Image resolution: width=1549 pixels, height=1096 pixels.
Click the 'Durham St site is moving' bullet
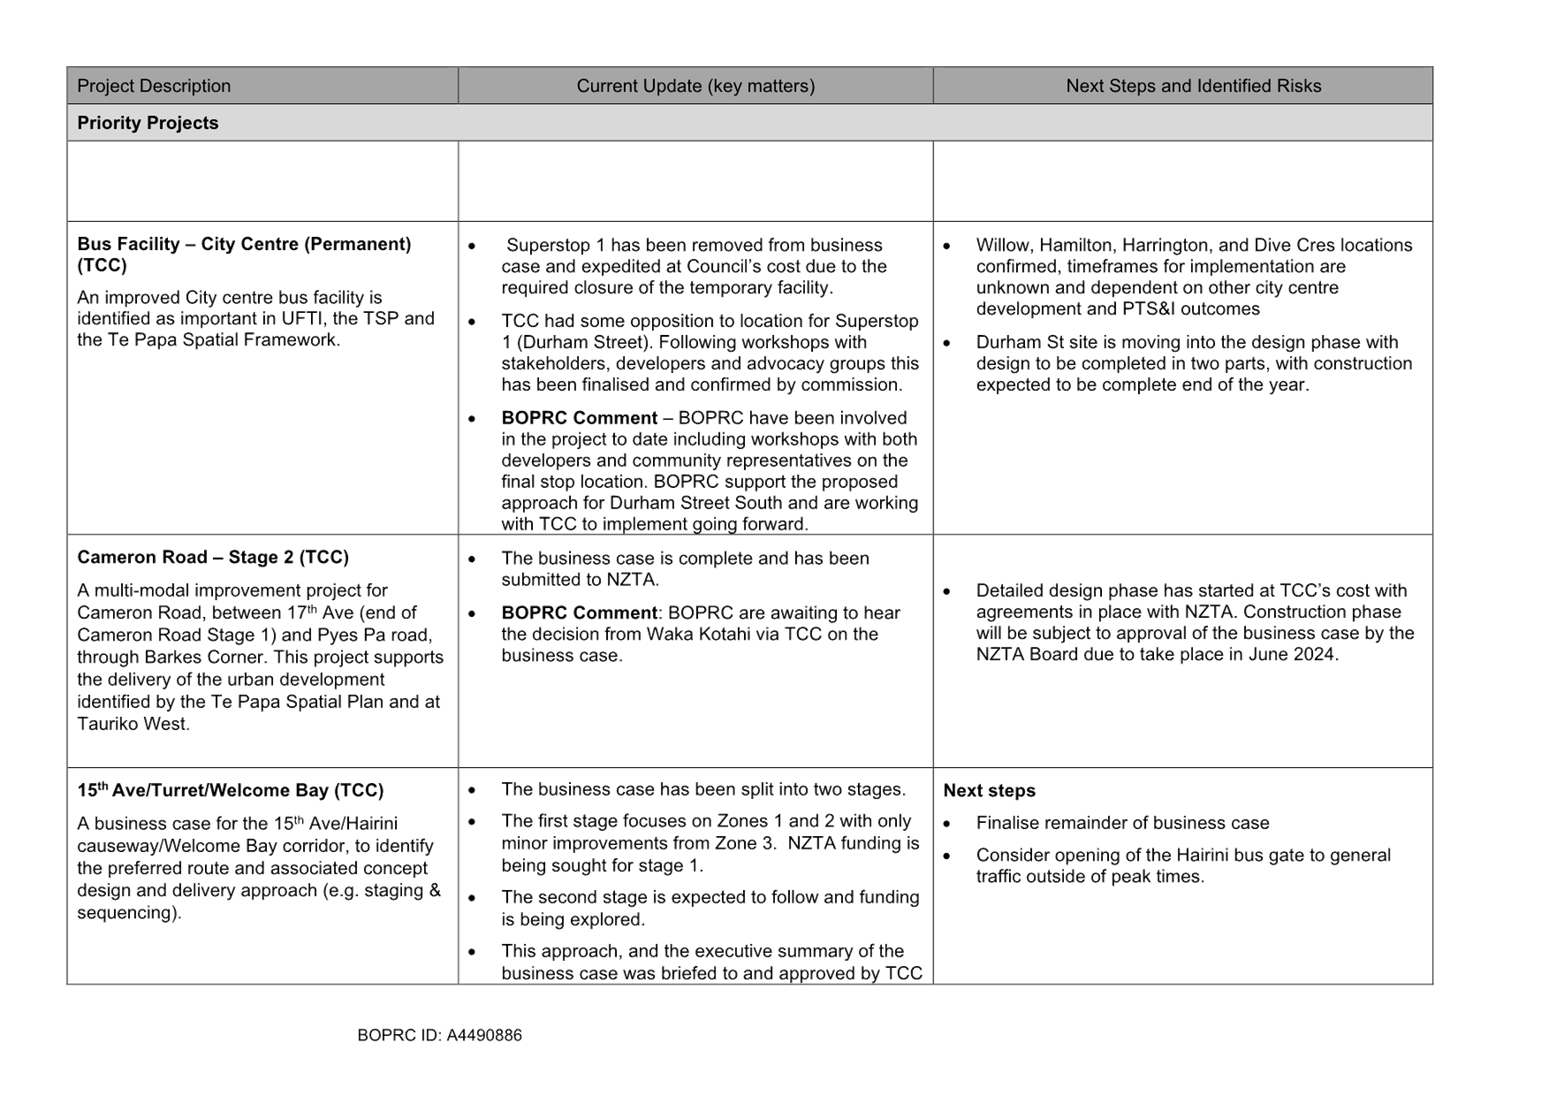[x=1194, y=363]
